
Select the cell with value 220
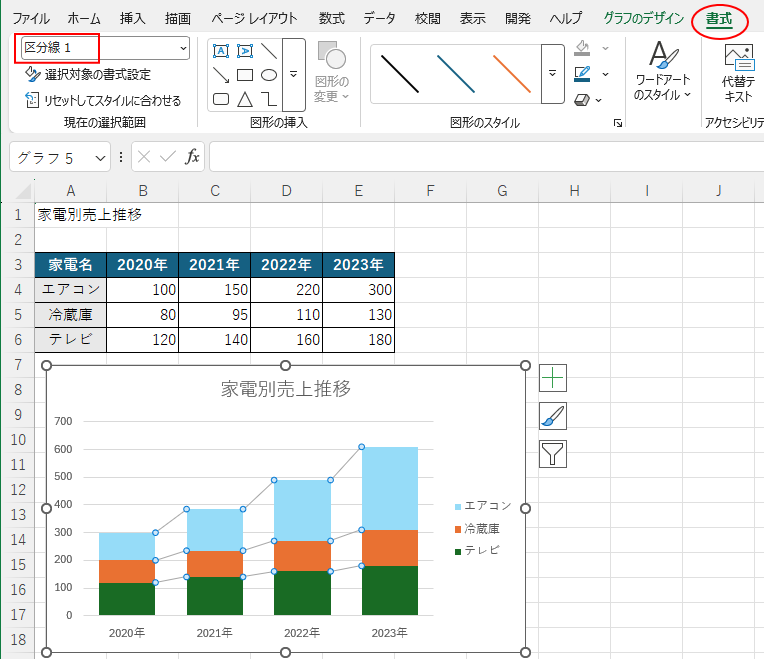tap(286, 290)
